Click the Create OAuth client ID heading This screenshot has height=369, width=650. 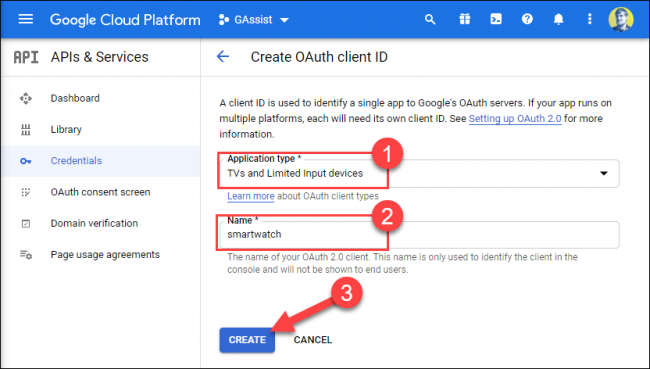319,57
